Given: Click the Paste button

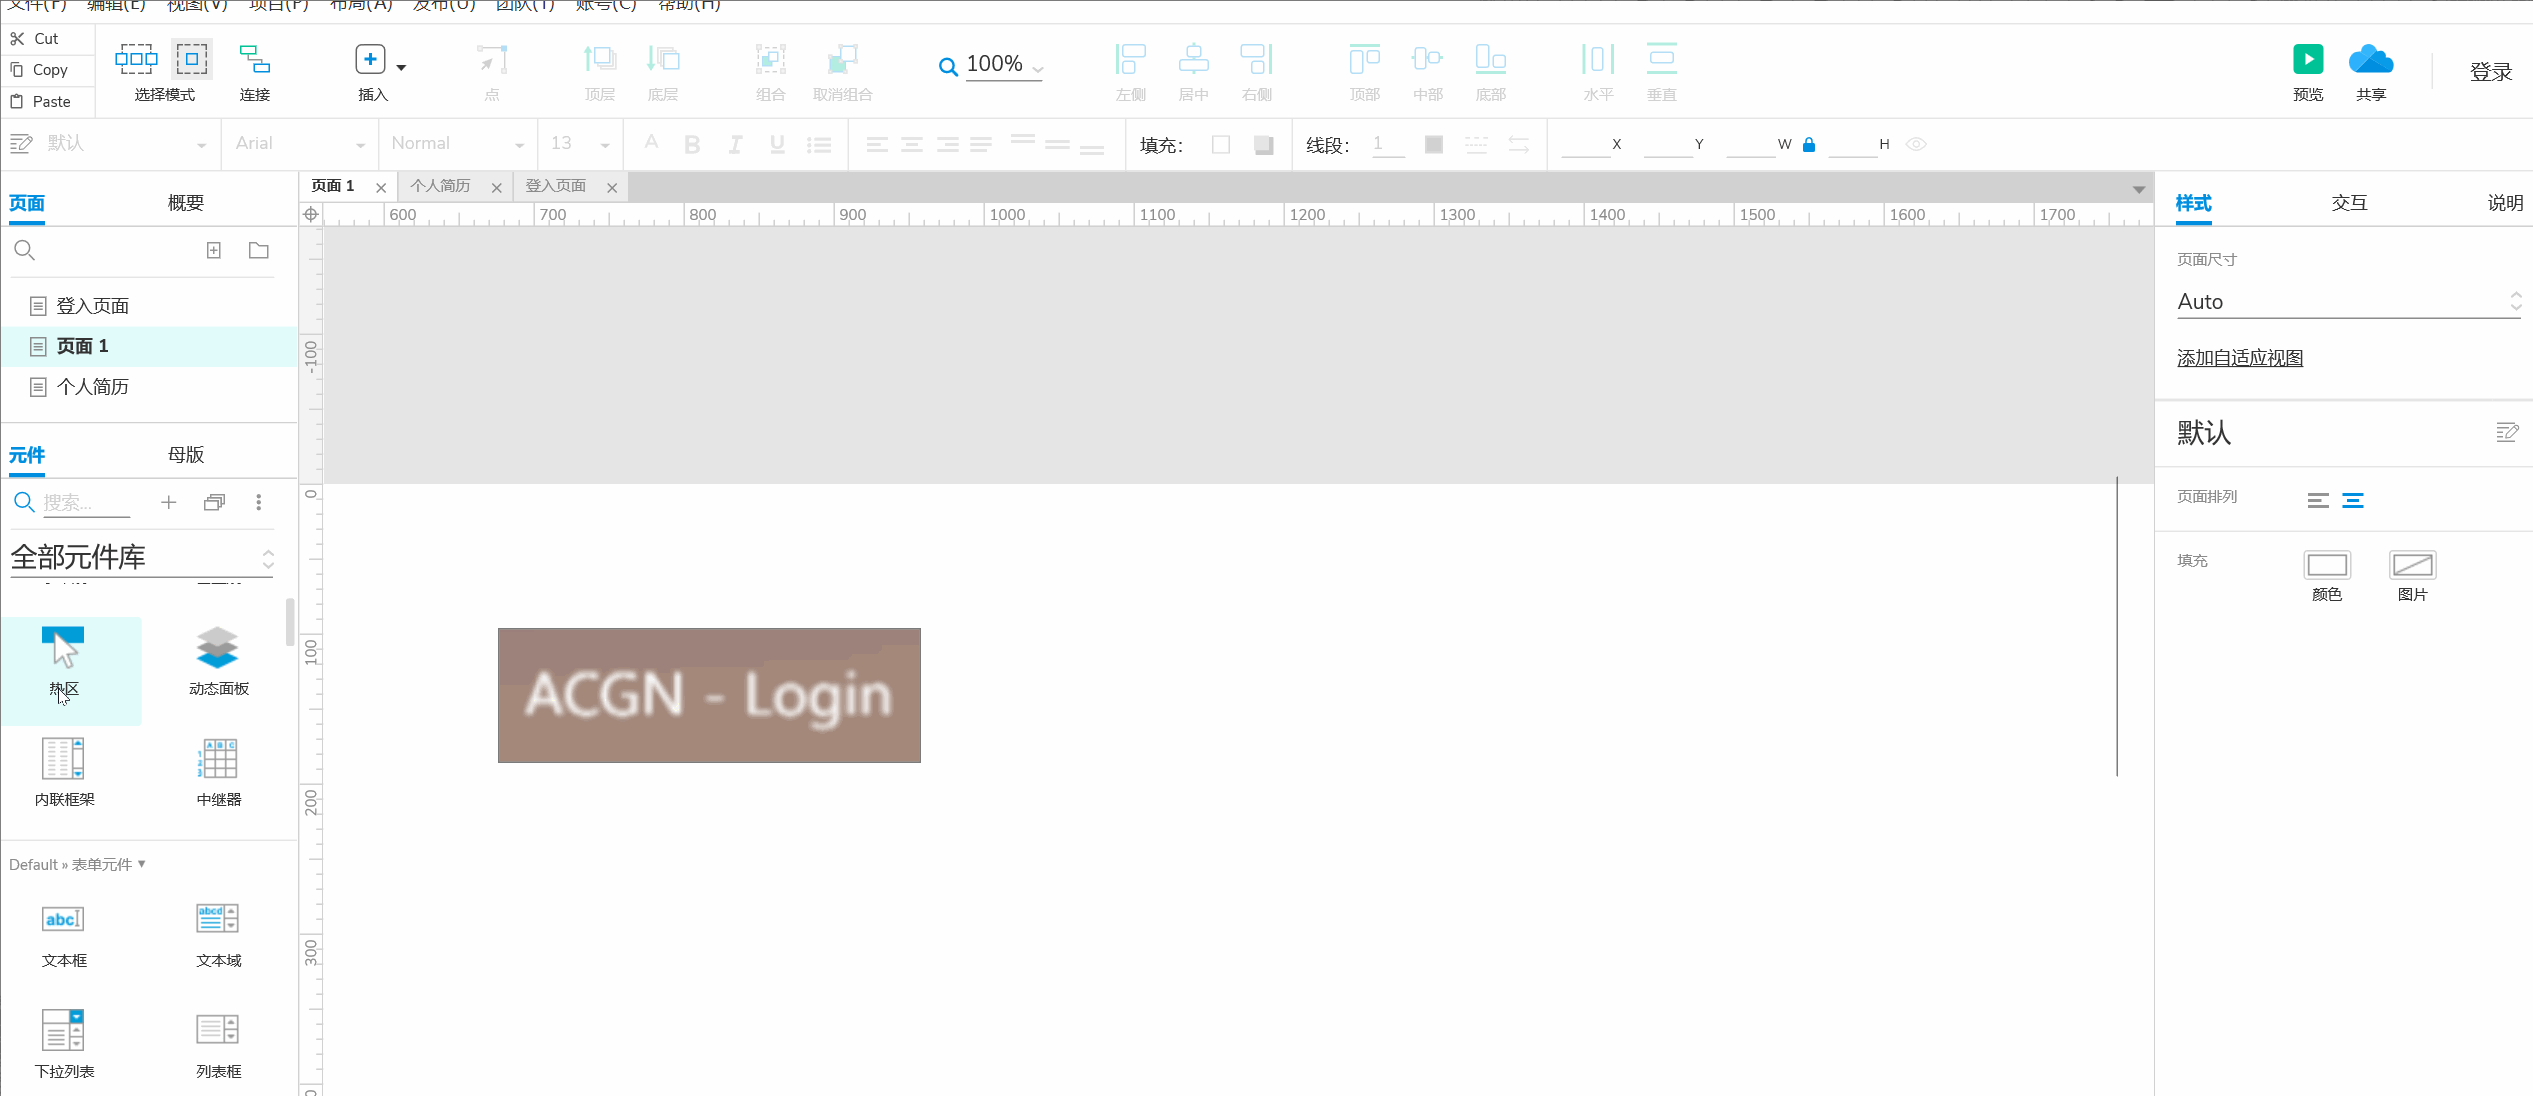Looking at the screenshot, I should [40, 102].
